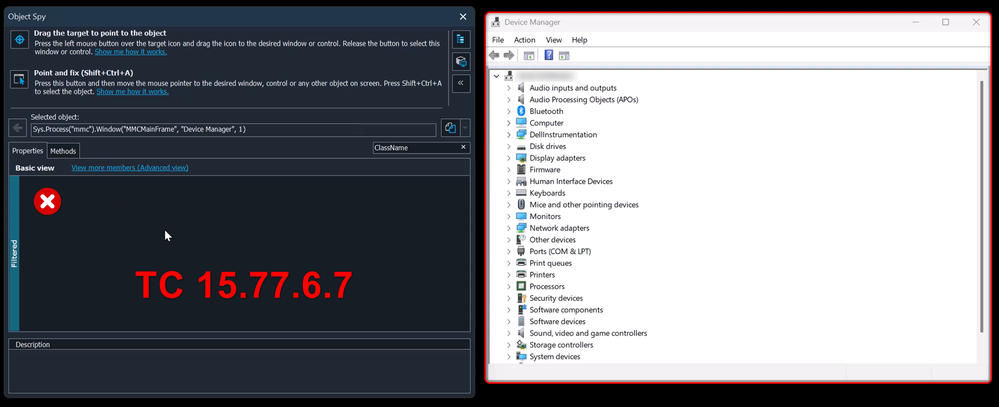
Task: Click the copy selected object name icon
Action: (x=450, y=128)
